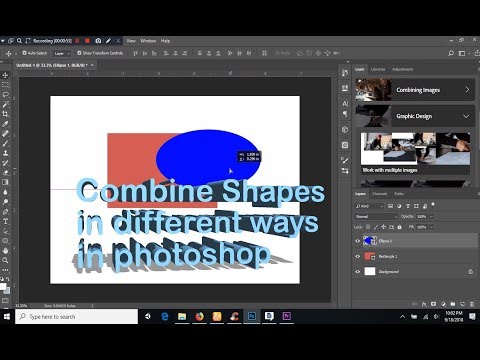Select the Crop tool
This screenshot has width=480, height=360.
pos(5,114)
